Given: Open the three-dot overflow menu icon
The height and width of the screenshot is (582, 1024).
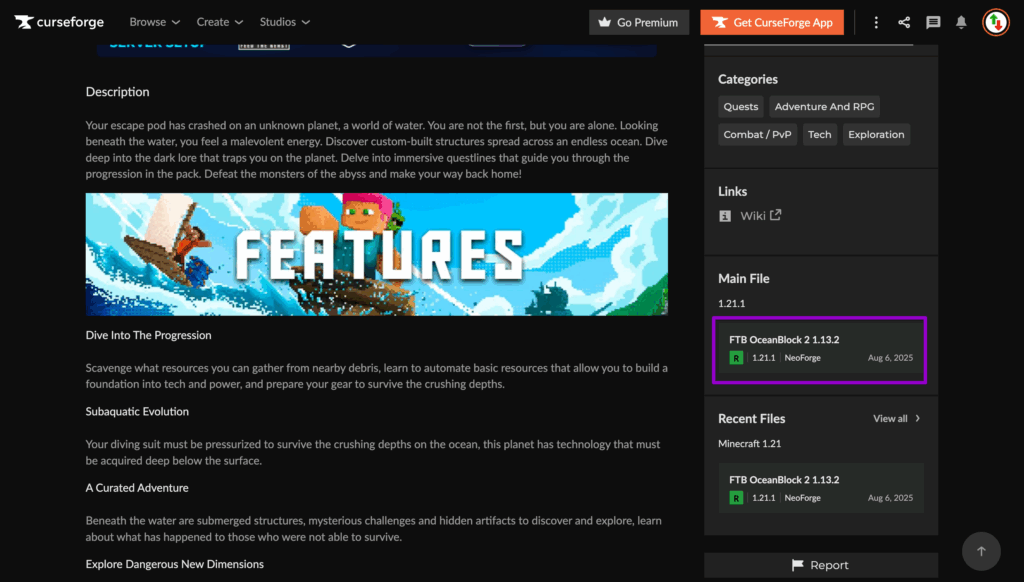Looking at the screenshot, I should coord(876,21).
